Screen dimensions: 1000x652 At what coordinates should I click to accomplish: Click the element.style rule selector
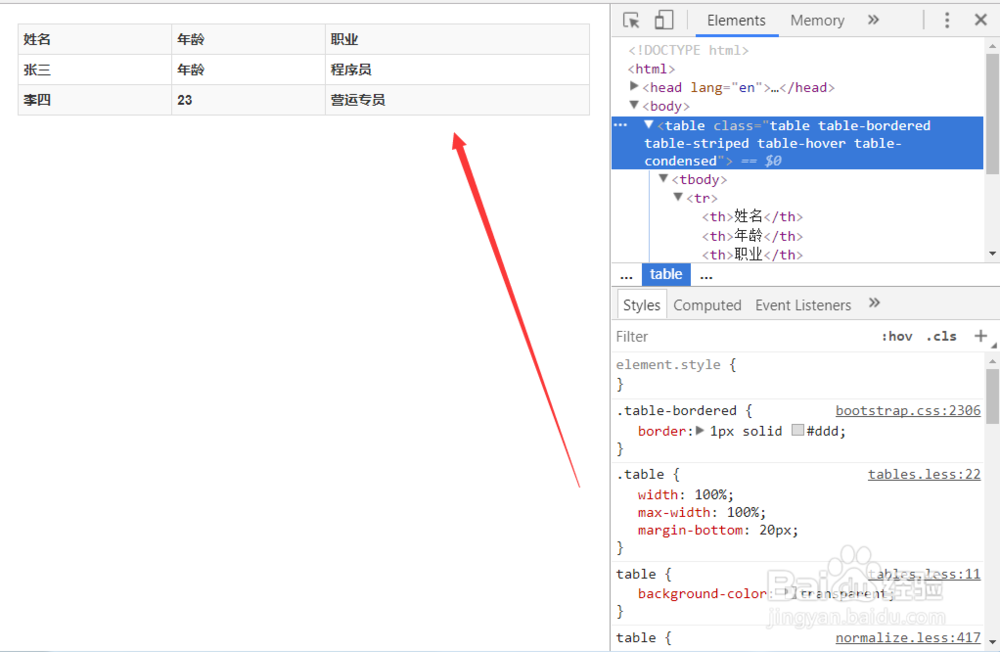point(668,364)
